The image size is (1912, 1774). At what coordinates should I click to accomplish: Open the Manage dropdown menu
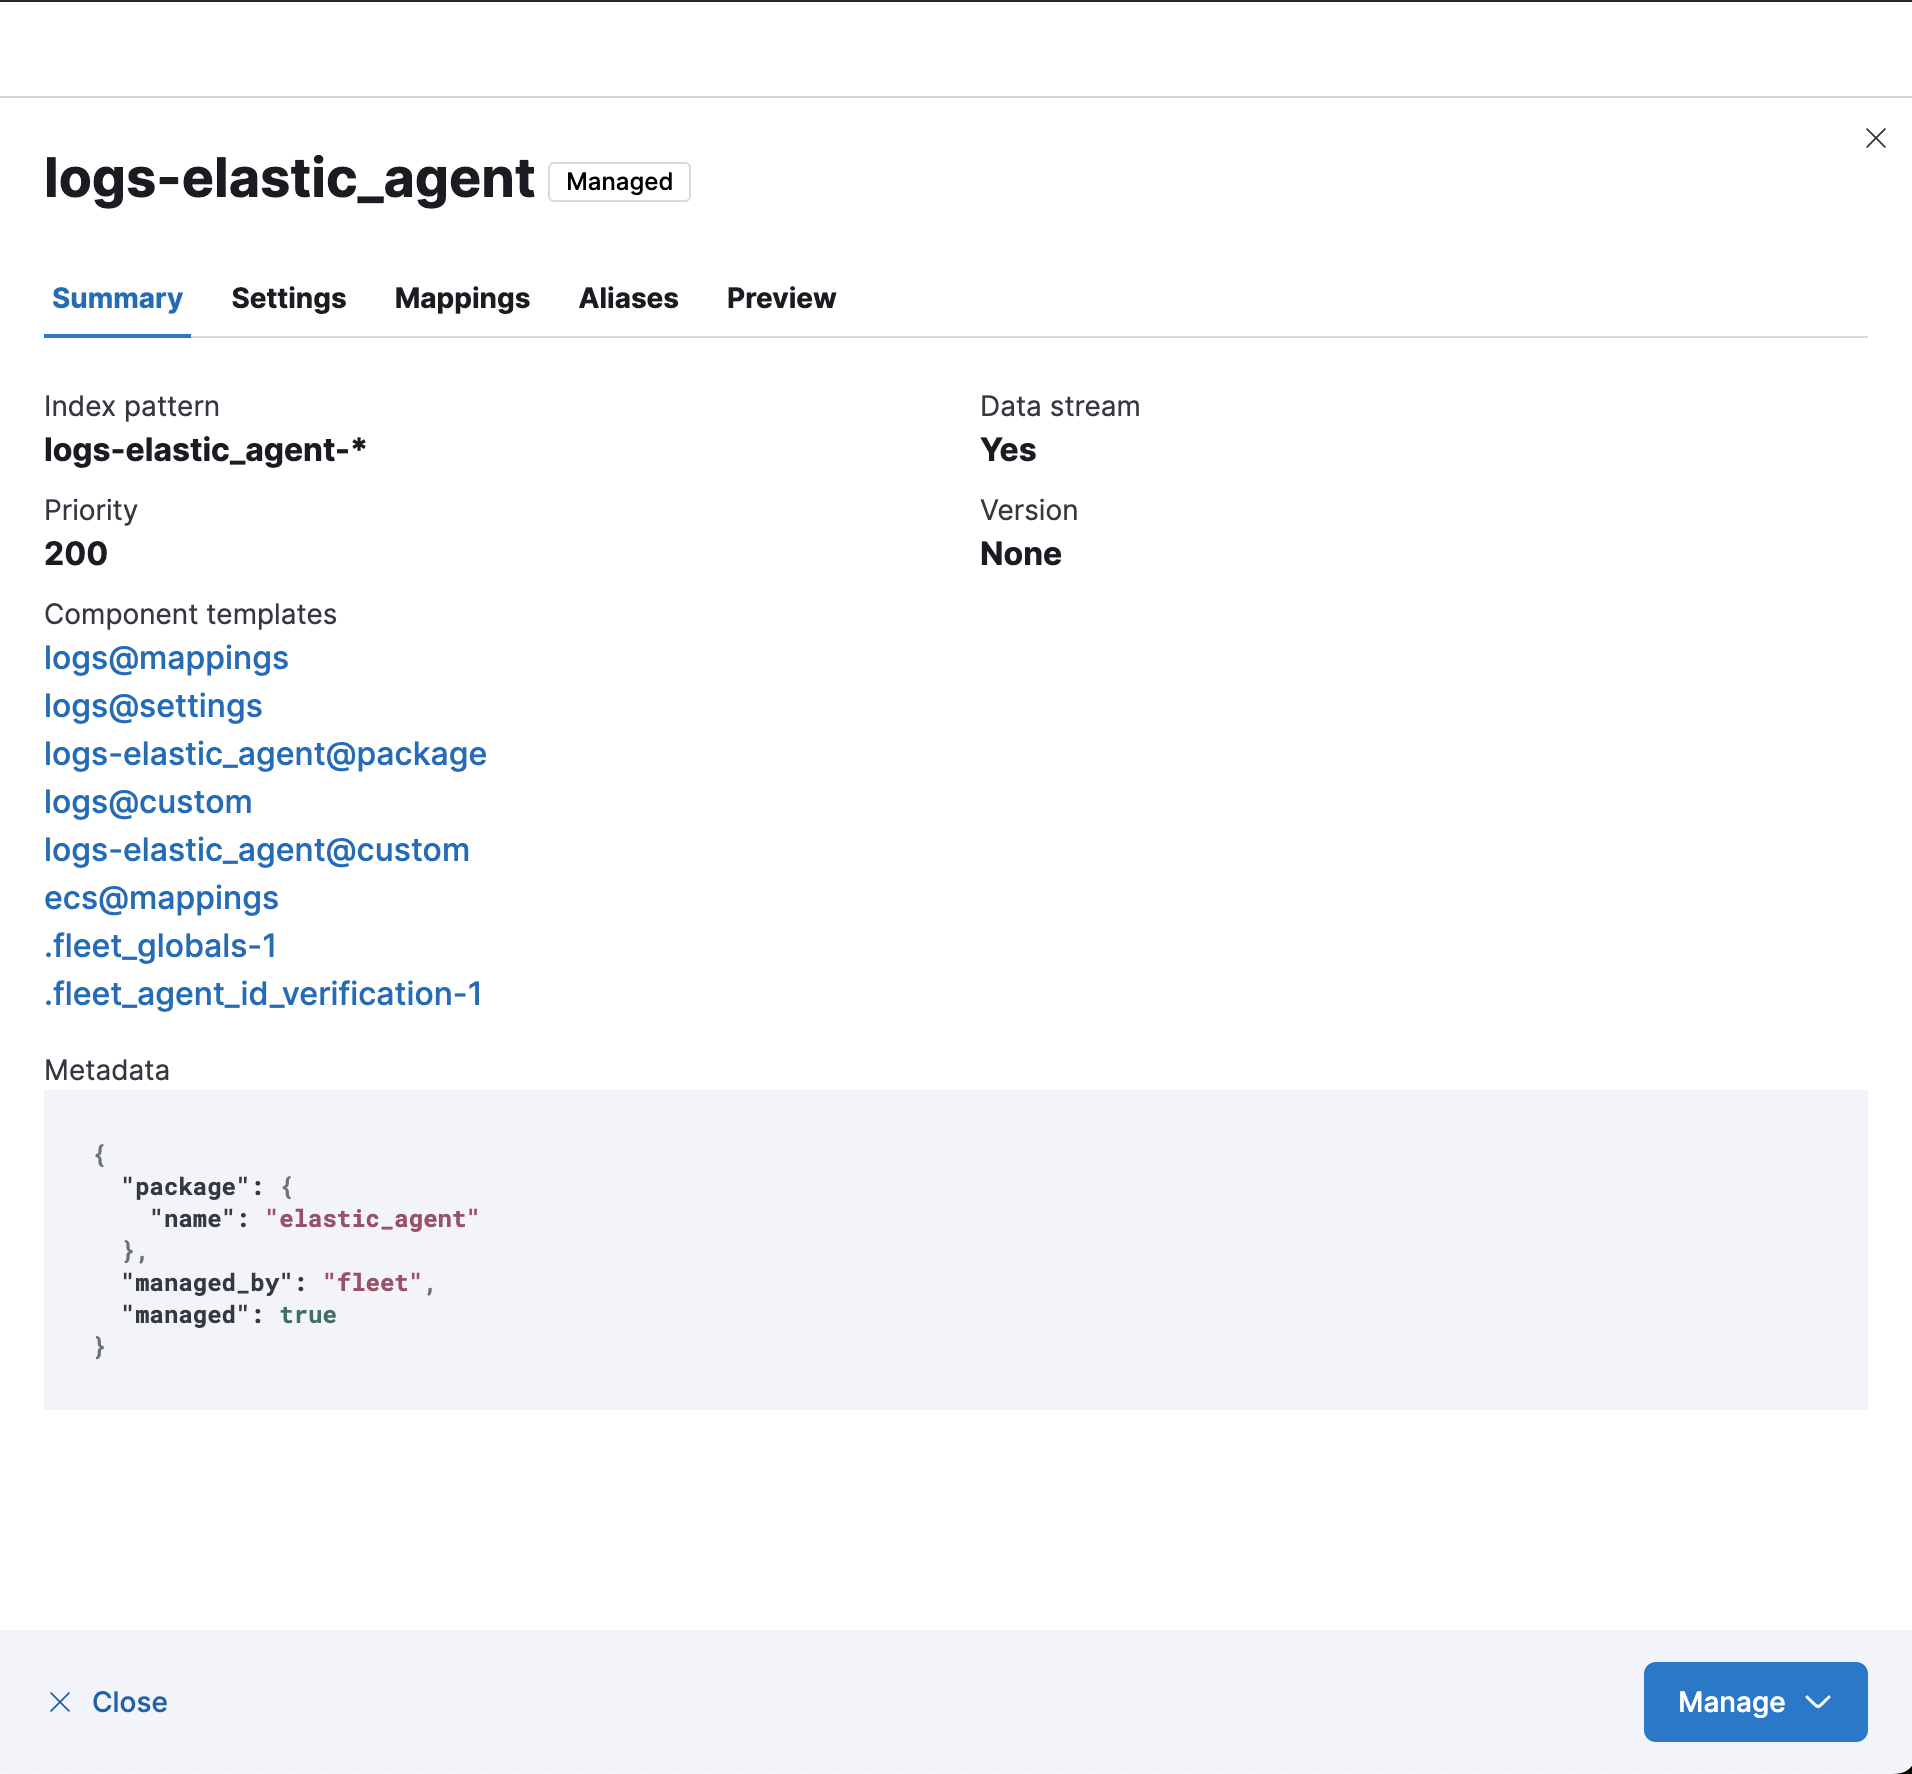tap(1755, 1702)
